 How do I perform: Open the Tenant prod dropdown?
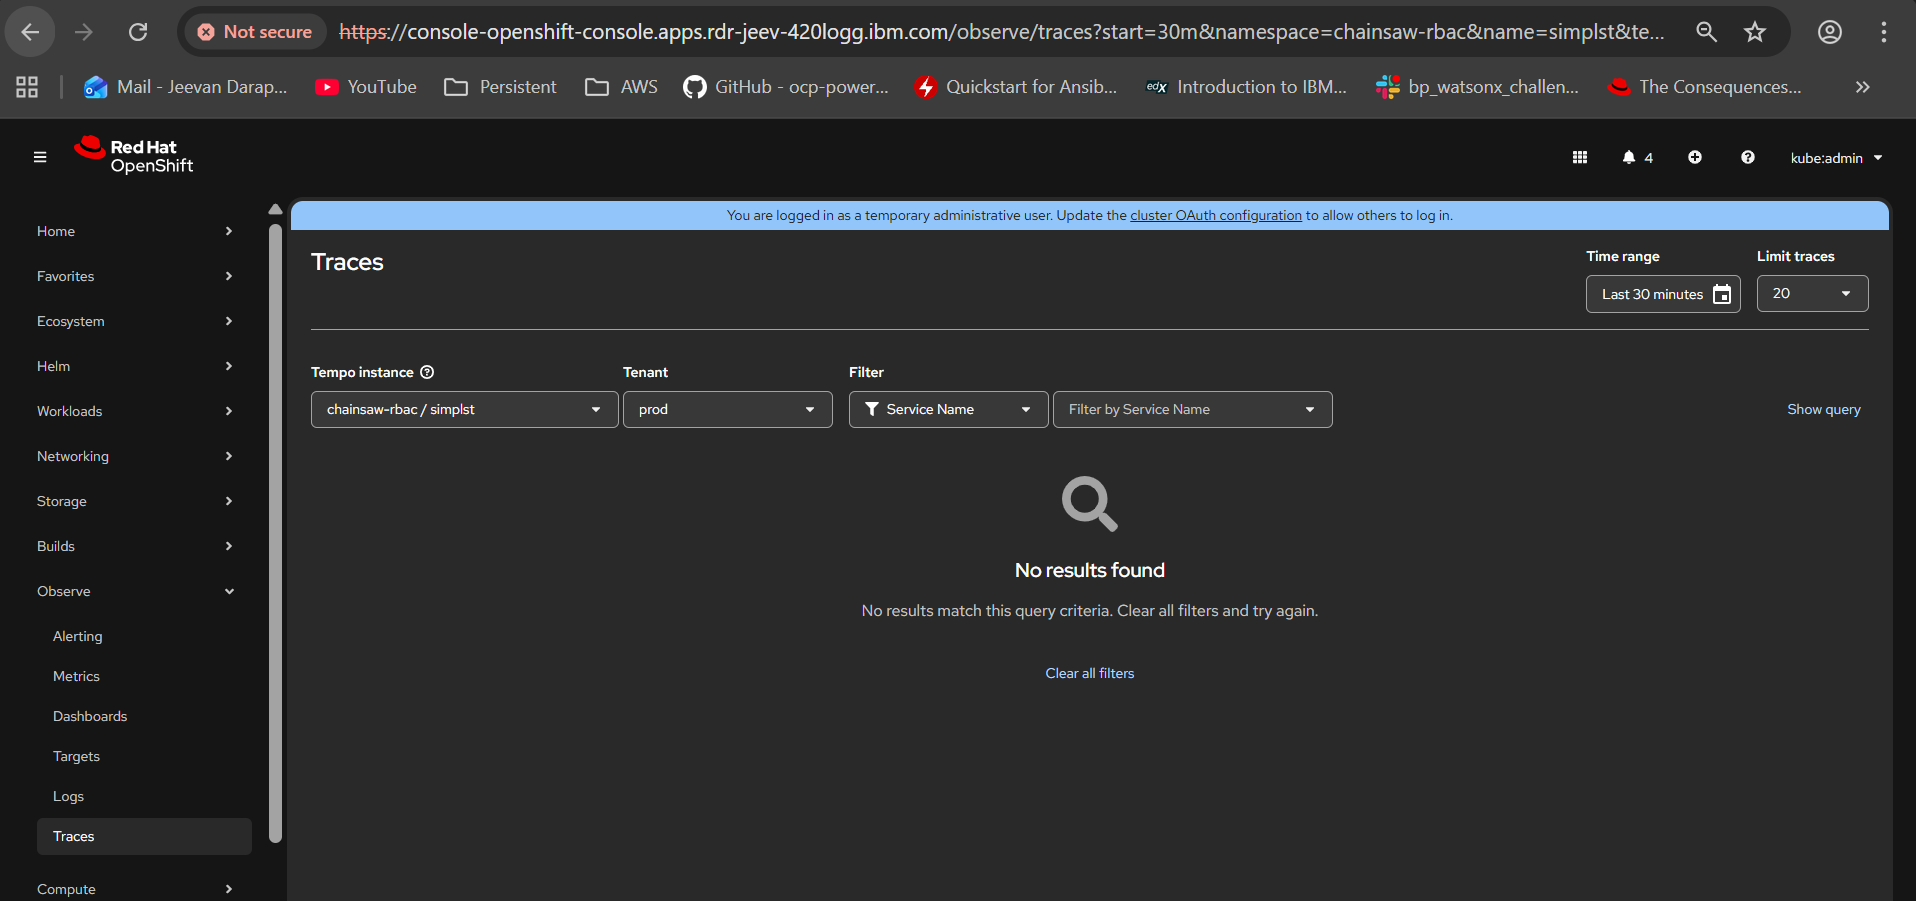click(x=727, y=409)
